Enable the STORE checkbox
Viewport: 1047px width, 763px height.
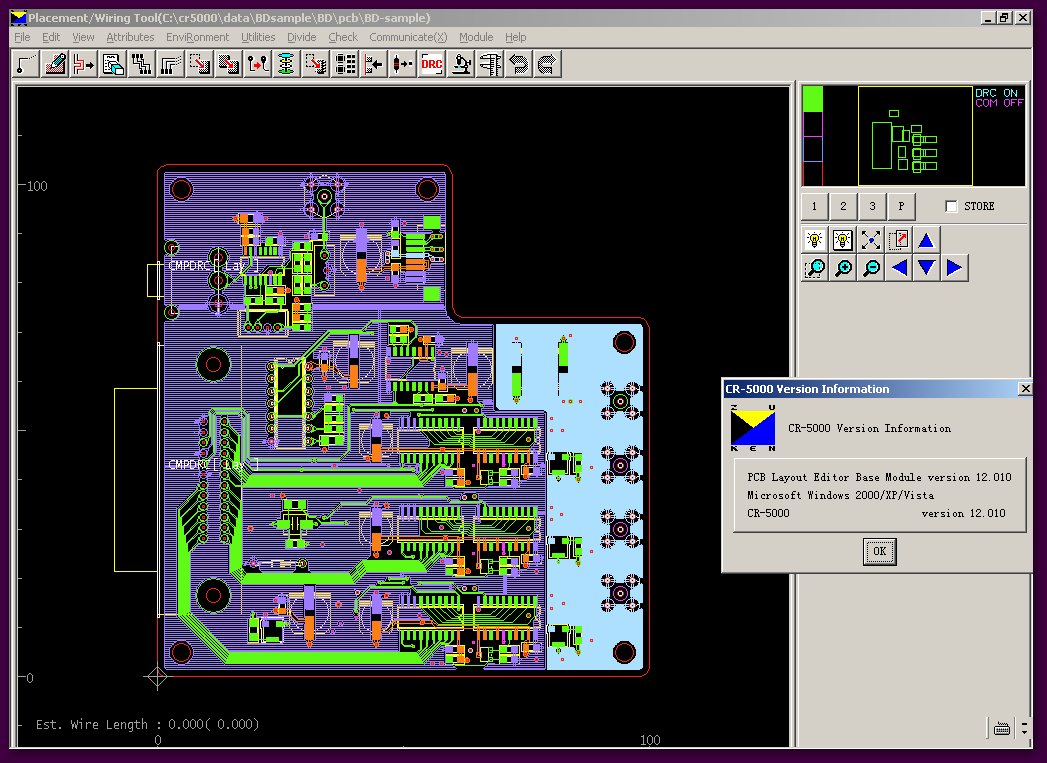coord(952,206)
